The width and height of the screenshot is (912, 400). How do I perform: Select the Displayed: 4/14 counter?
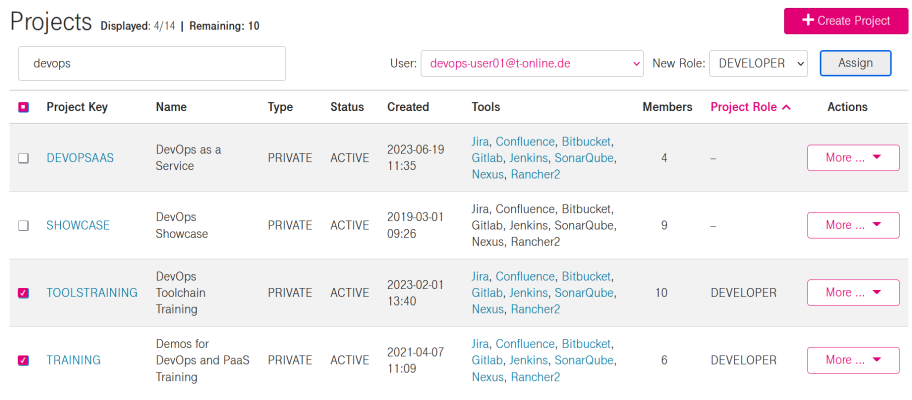coord(138,26)
